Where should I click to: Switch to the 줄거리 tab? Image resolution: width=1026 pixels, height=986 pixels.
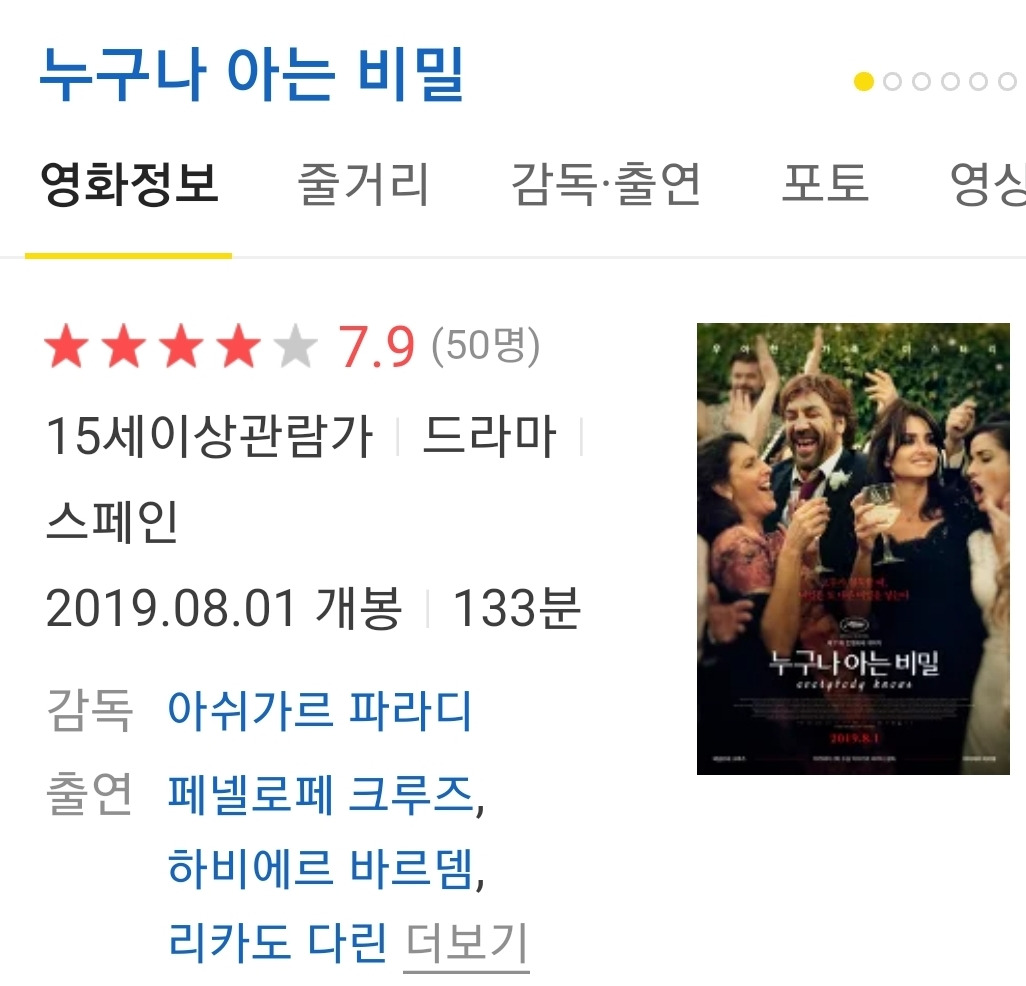[x=364, y=184]
